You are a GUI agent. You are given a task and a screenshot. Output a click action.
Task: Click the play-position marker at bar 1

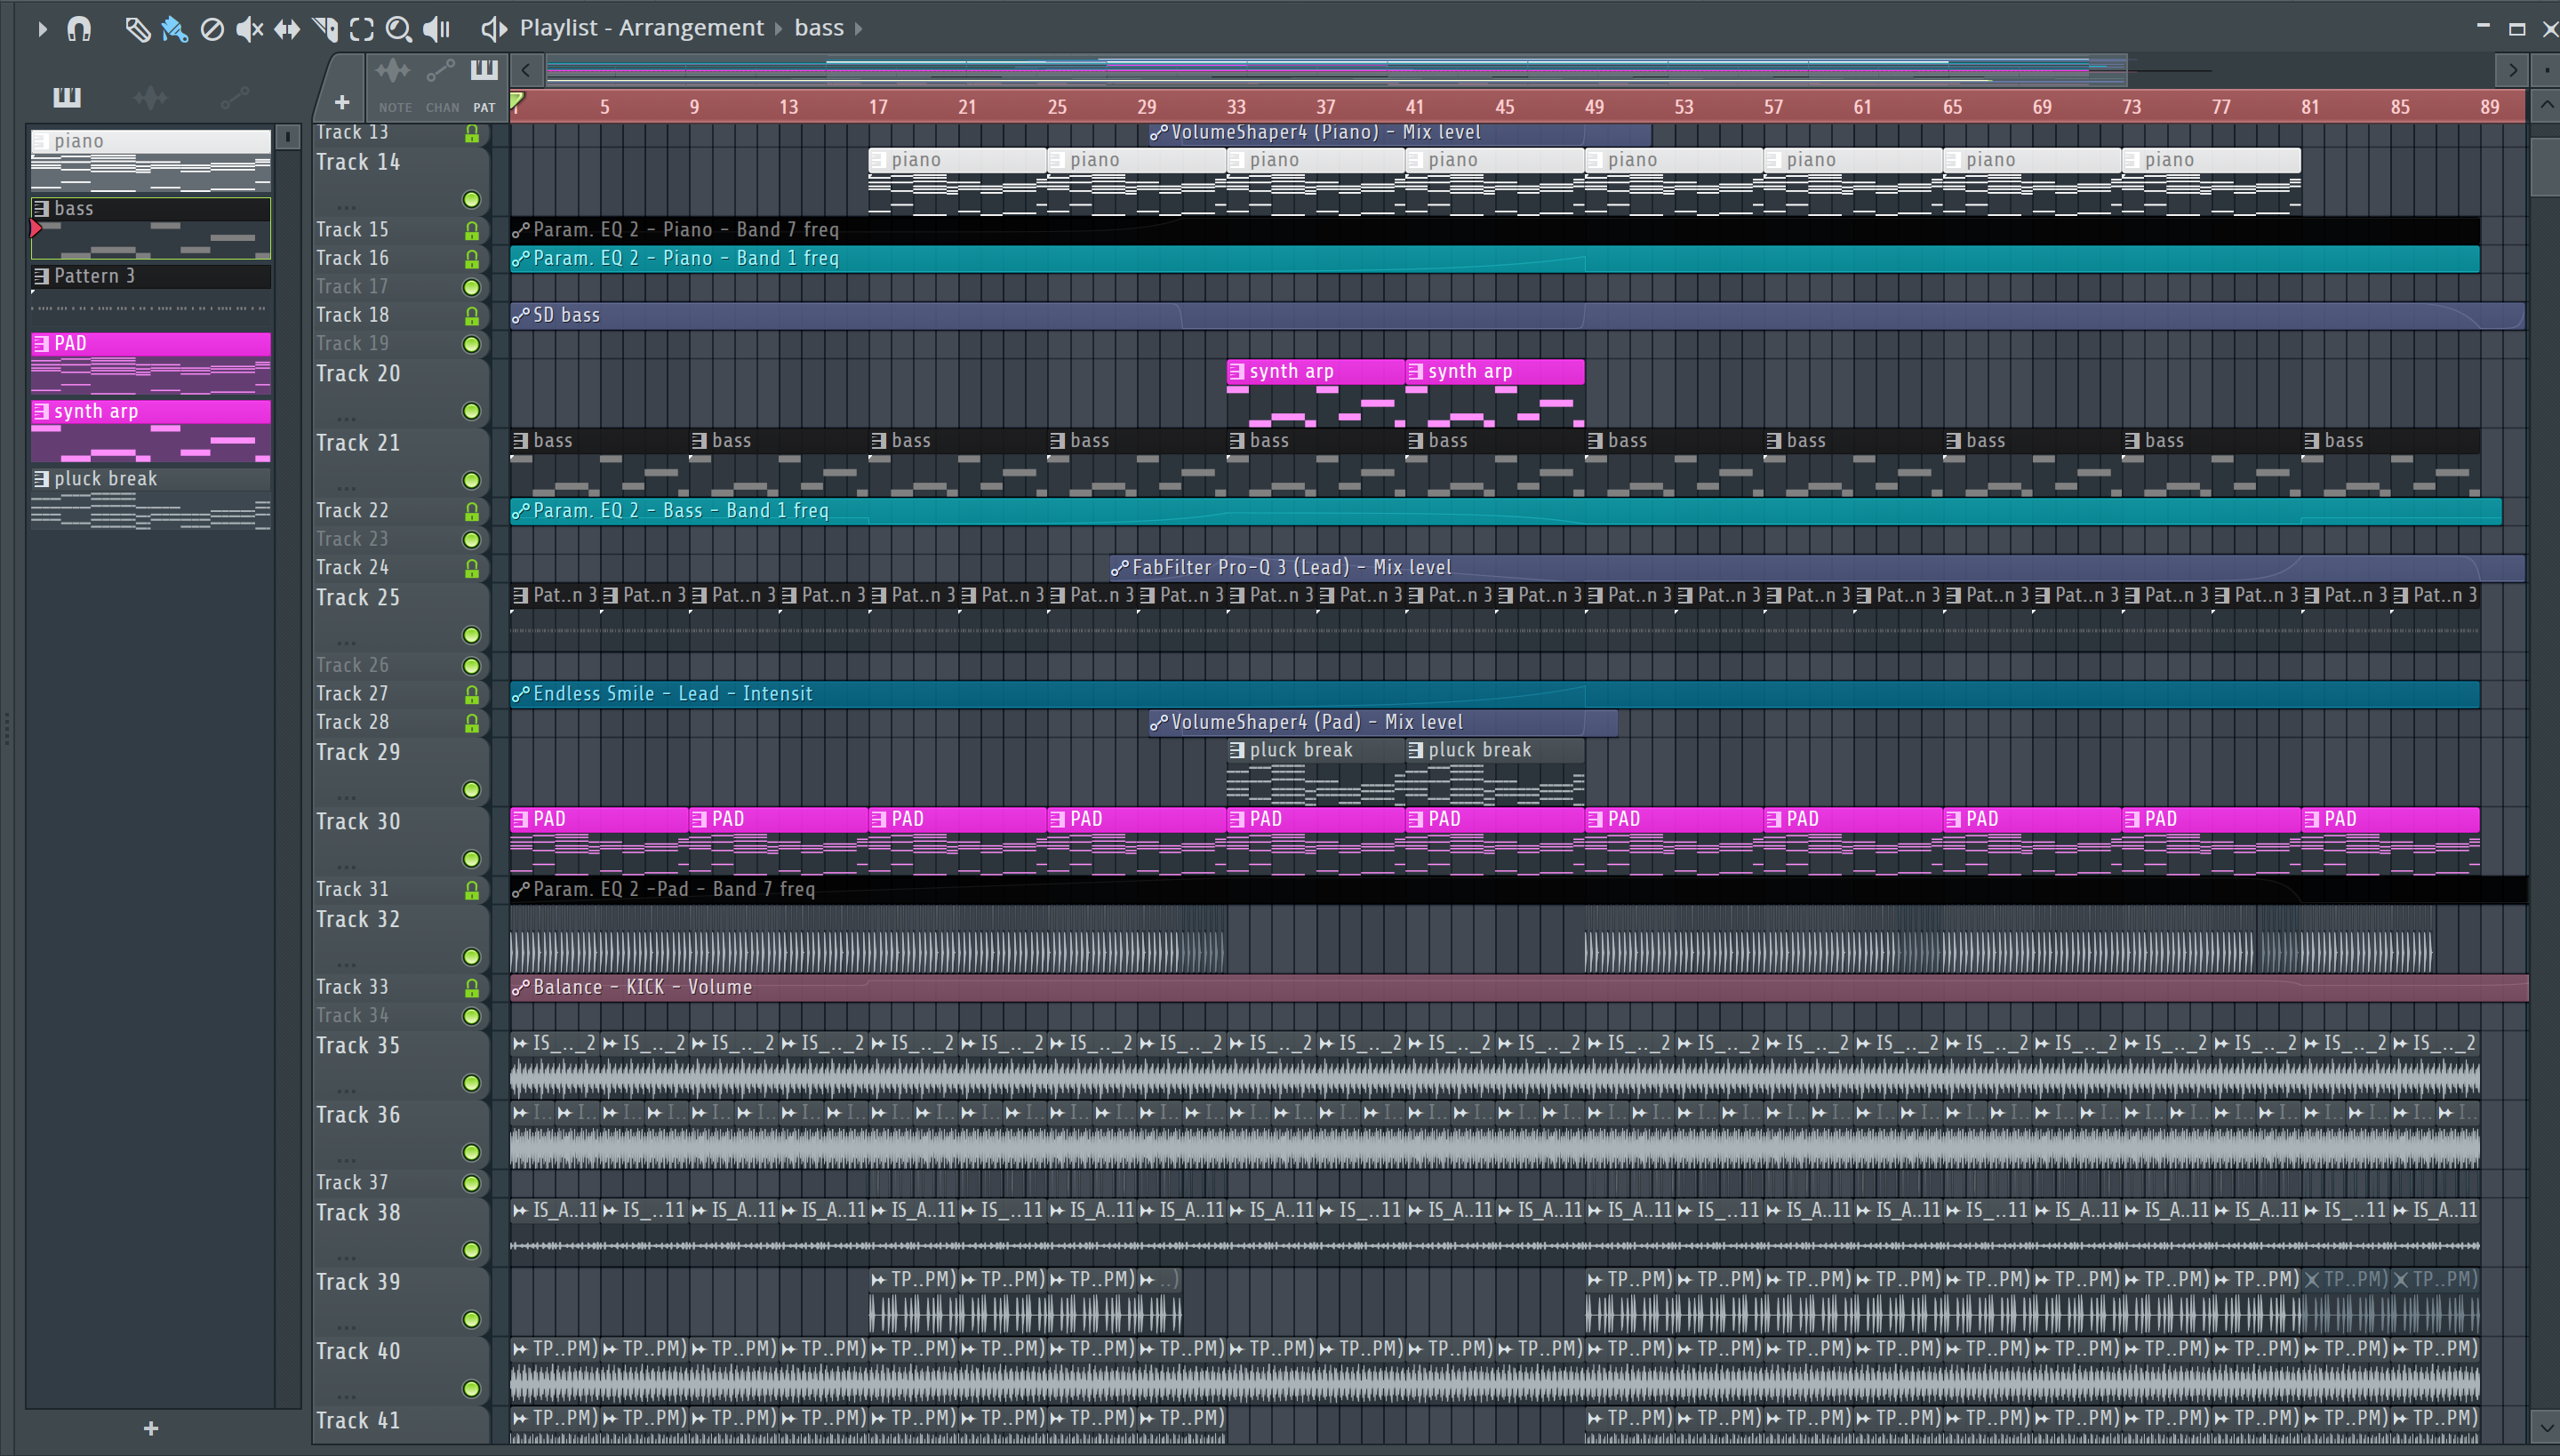(x=516, y=101)
